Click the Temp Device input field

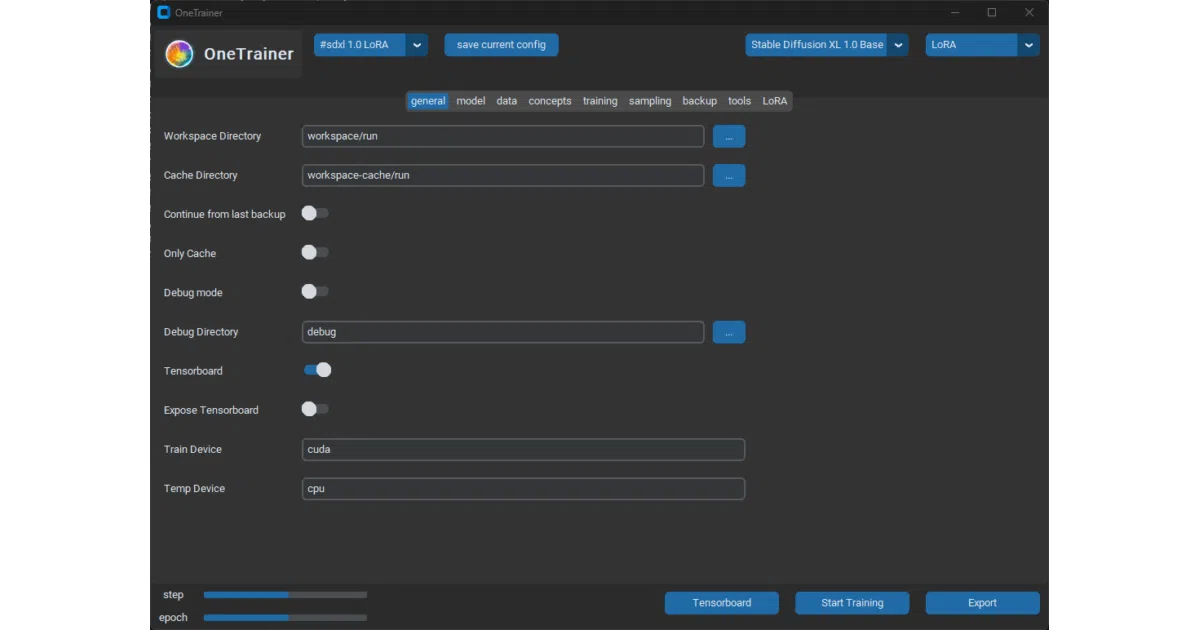523,489
